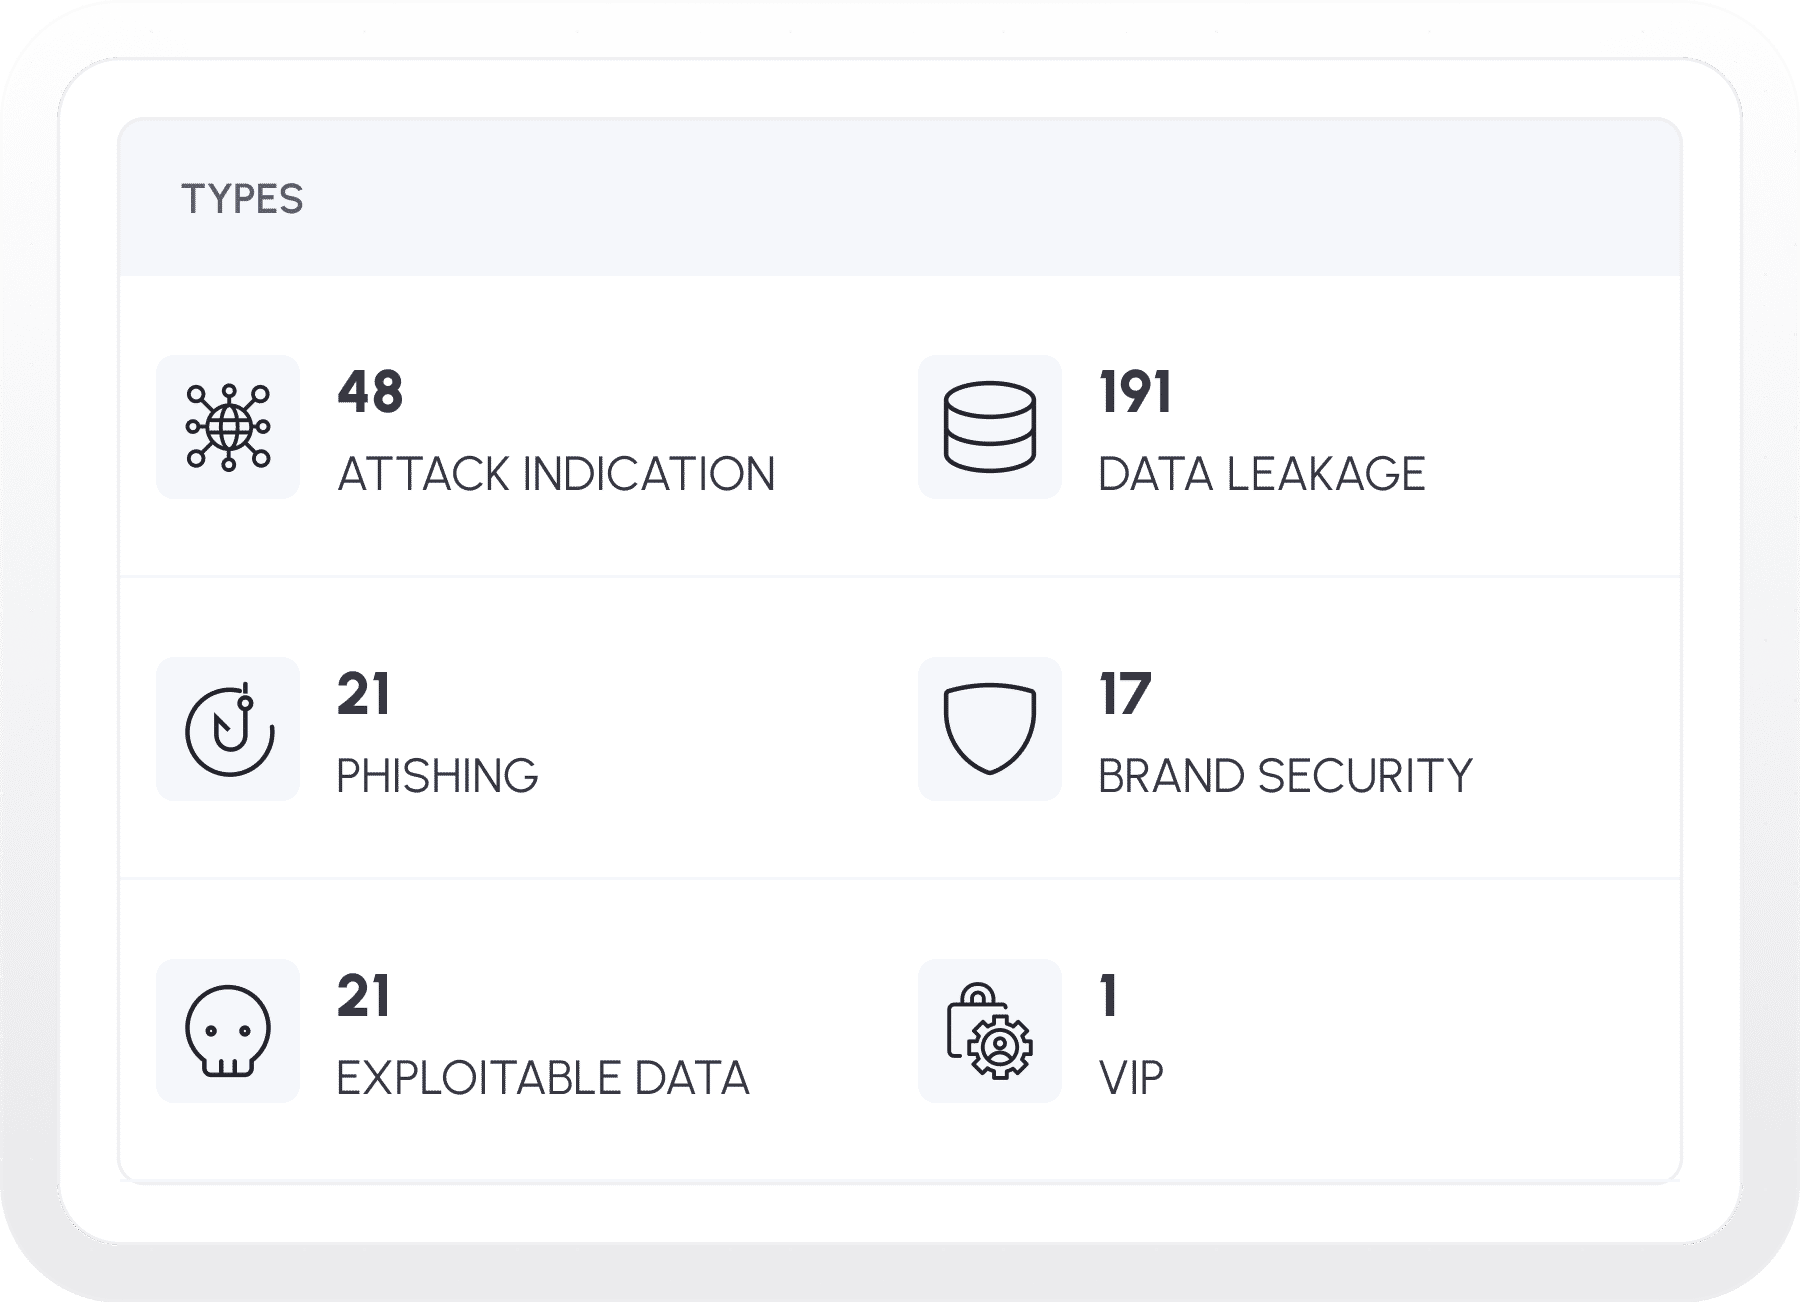Image resolution: width=1800 pixels, height=1302 pixels.
Task: Select the Phishing hook icon
Action: (228, 729)
